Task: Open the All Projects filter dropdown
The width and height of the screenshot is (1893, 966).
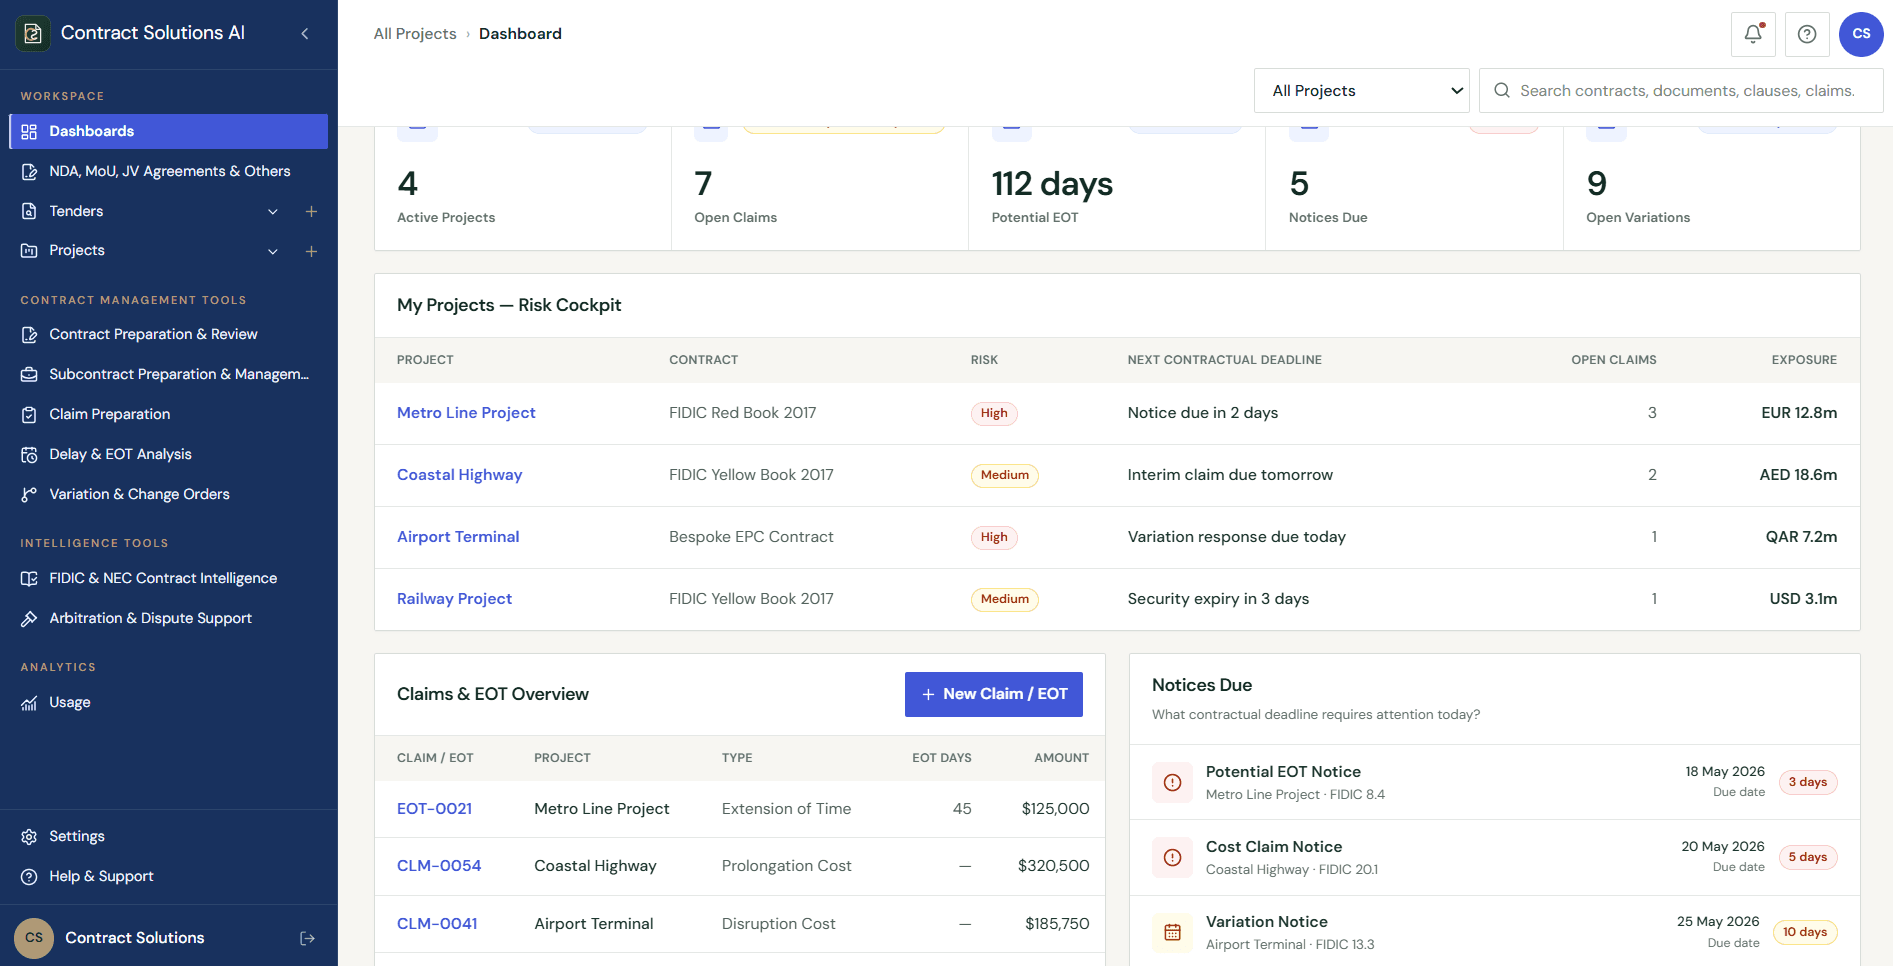Action: (1361, 91)
